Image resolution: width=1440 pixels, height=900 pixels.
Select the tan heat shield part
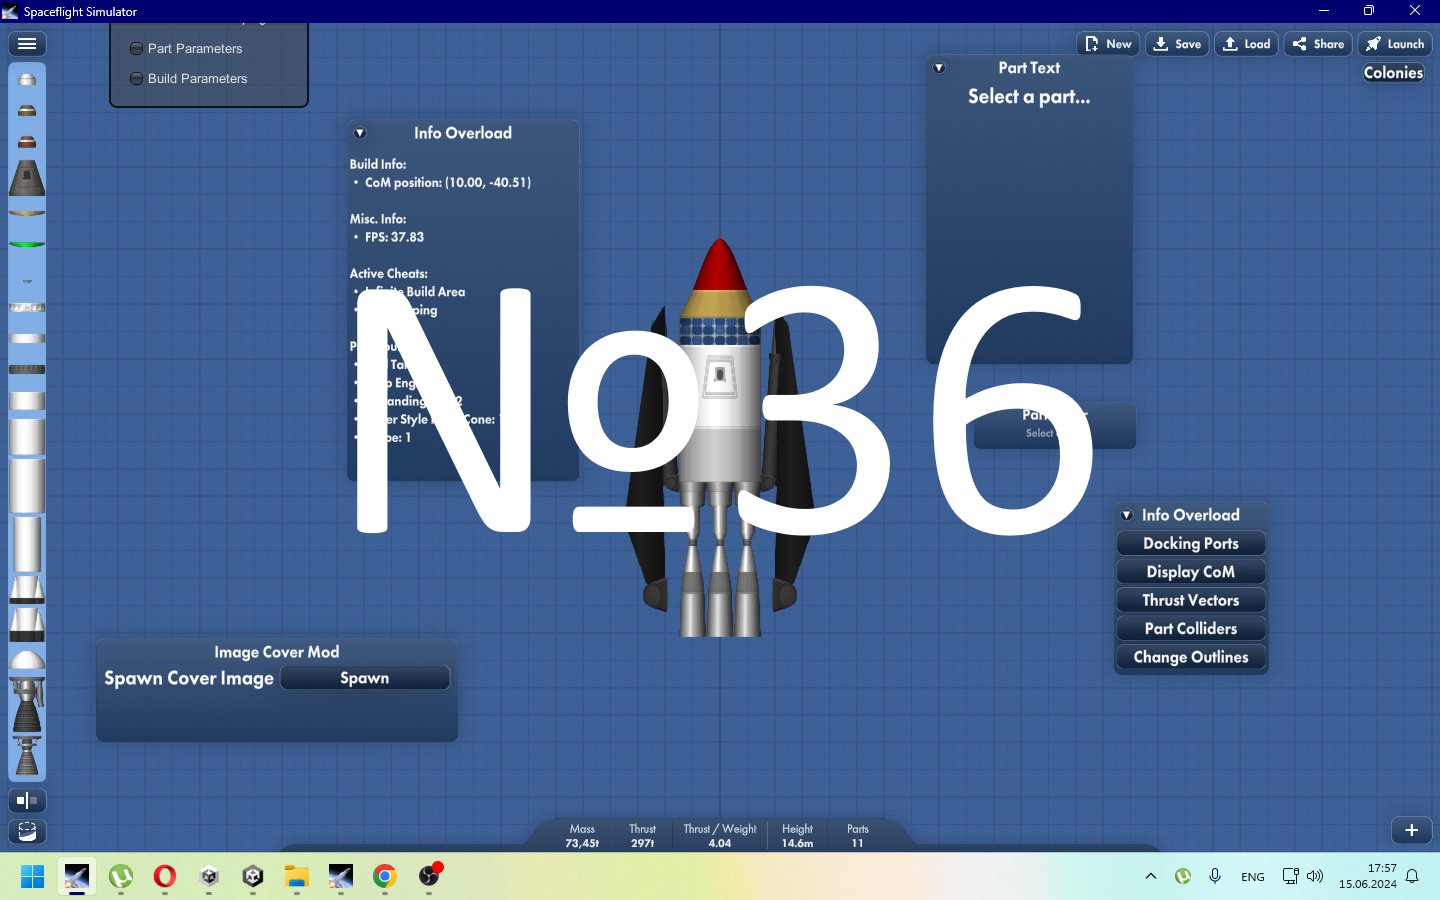(x=27, y=213)
